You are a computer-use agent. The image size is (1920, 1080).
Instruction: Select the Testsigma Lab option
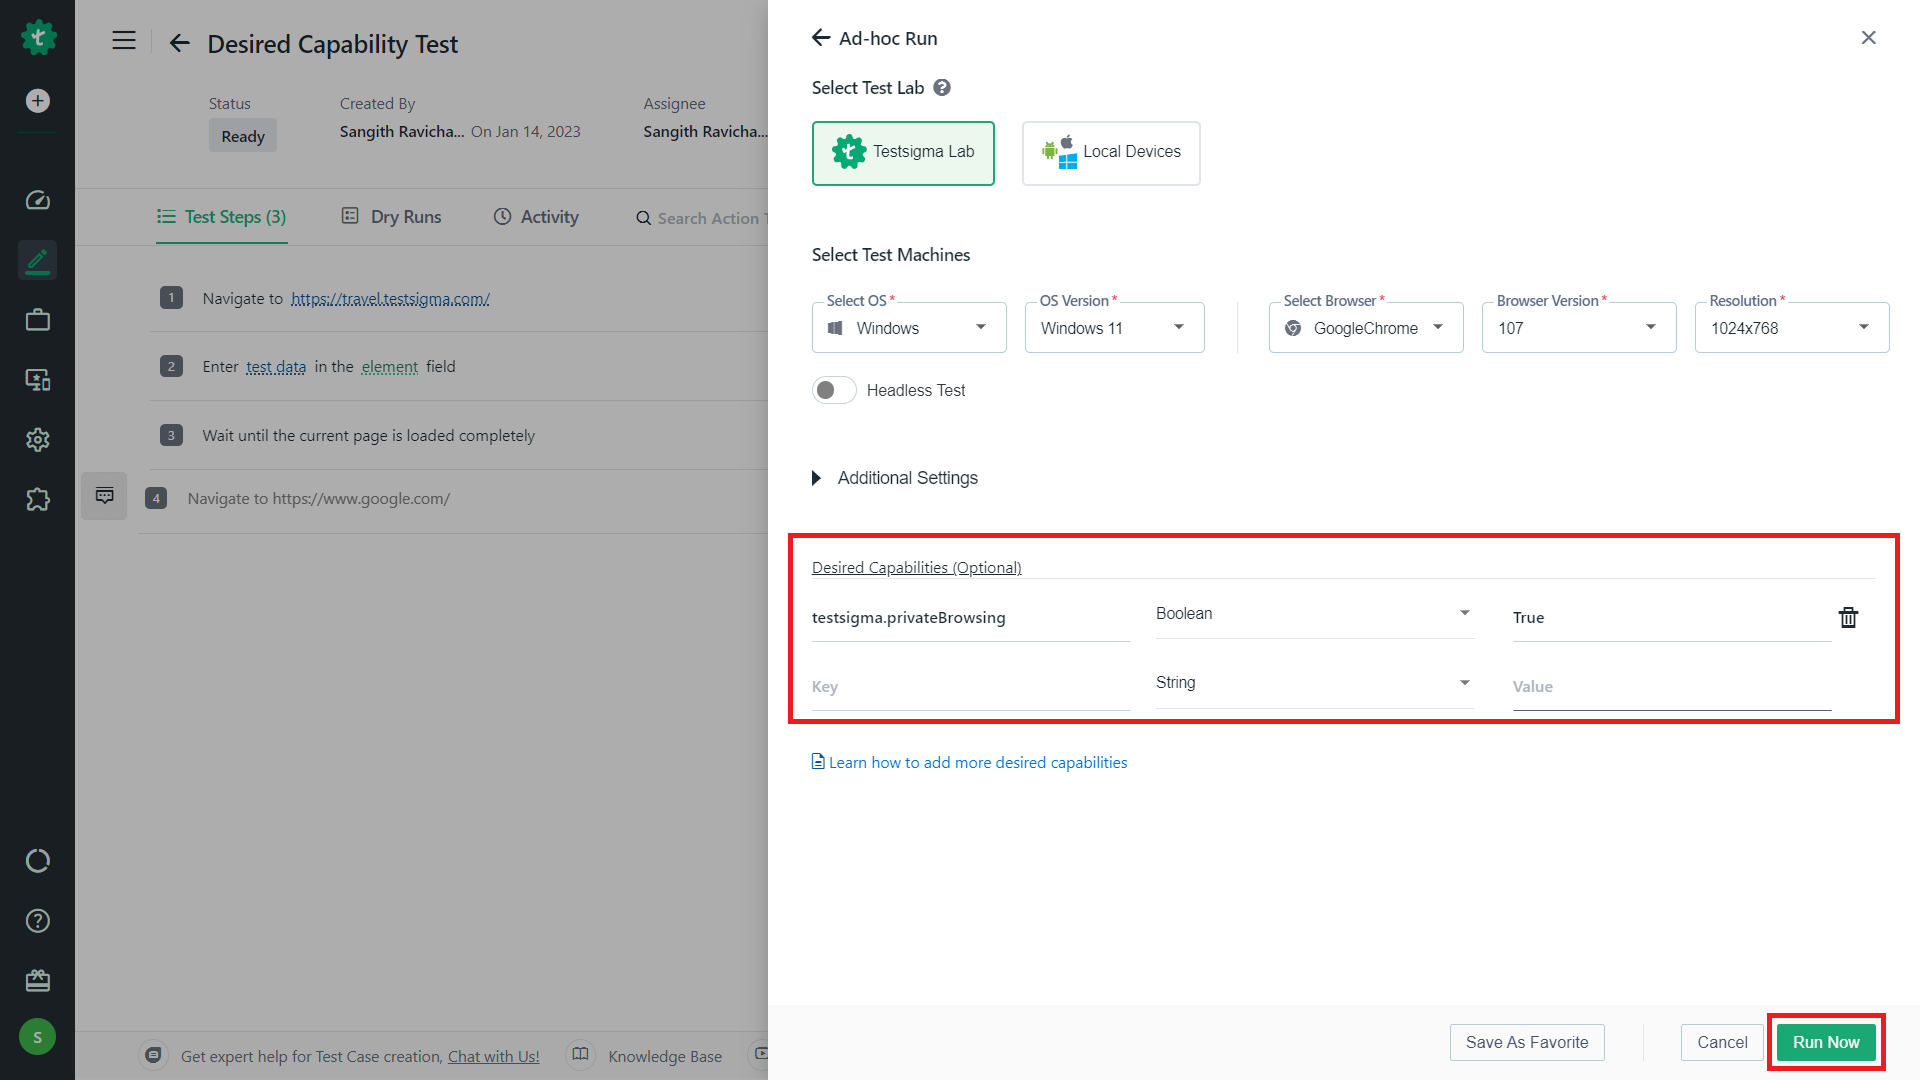pos(903,153)
